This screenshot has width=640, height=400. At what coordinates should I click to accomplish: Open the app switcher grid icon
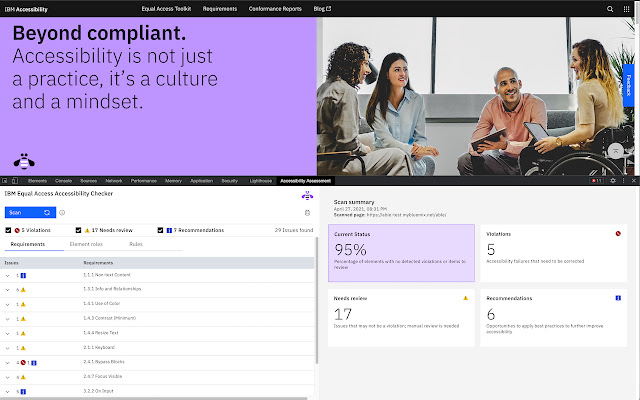[x=627, y=8]
